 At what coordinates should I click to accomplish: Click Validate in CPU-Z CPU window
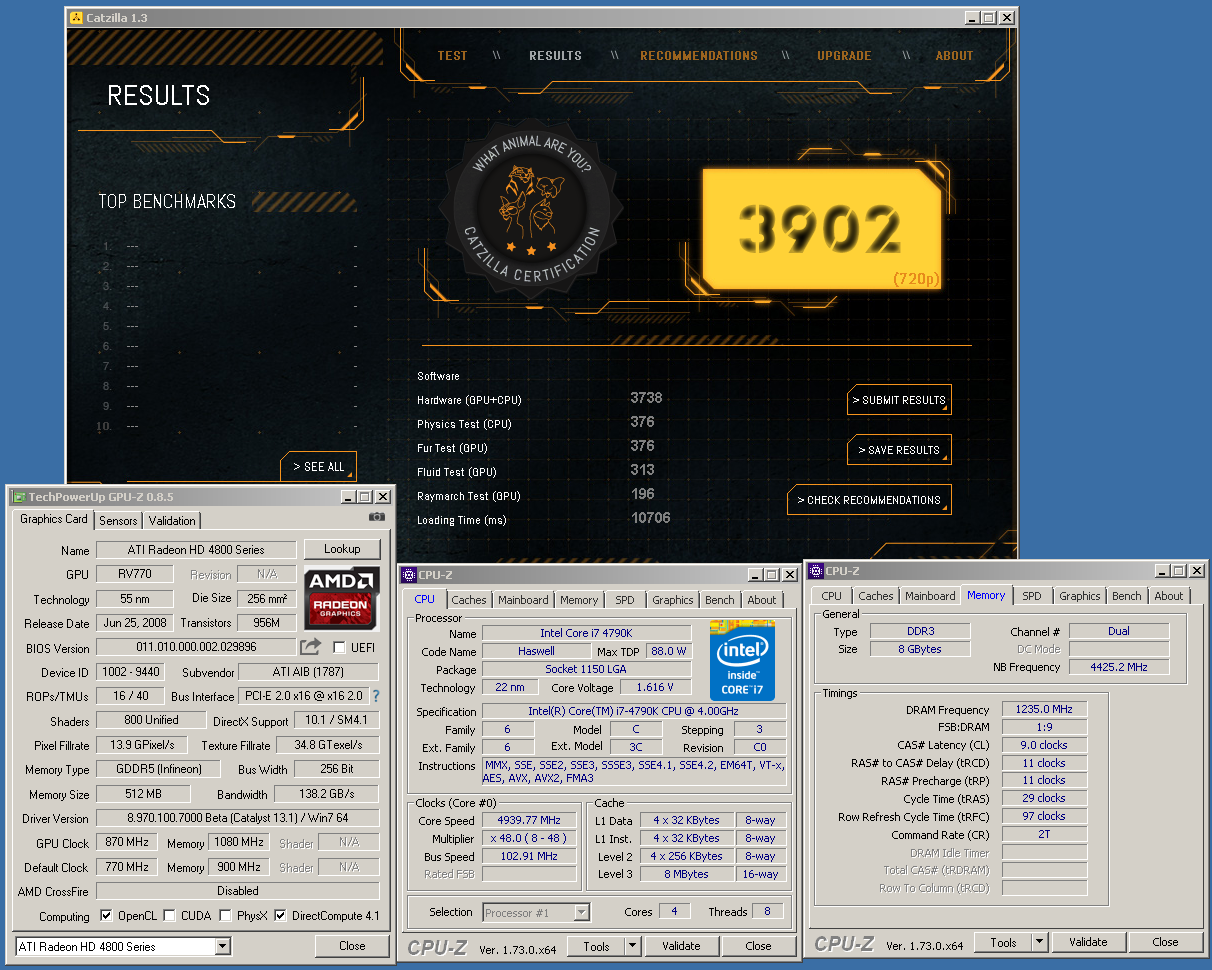click(x=681, y=946)
